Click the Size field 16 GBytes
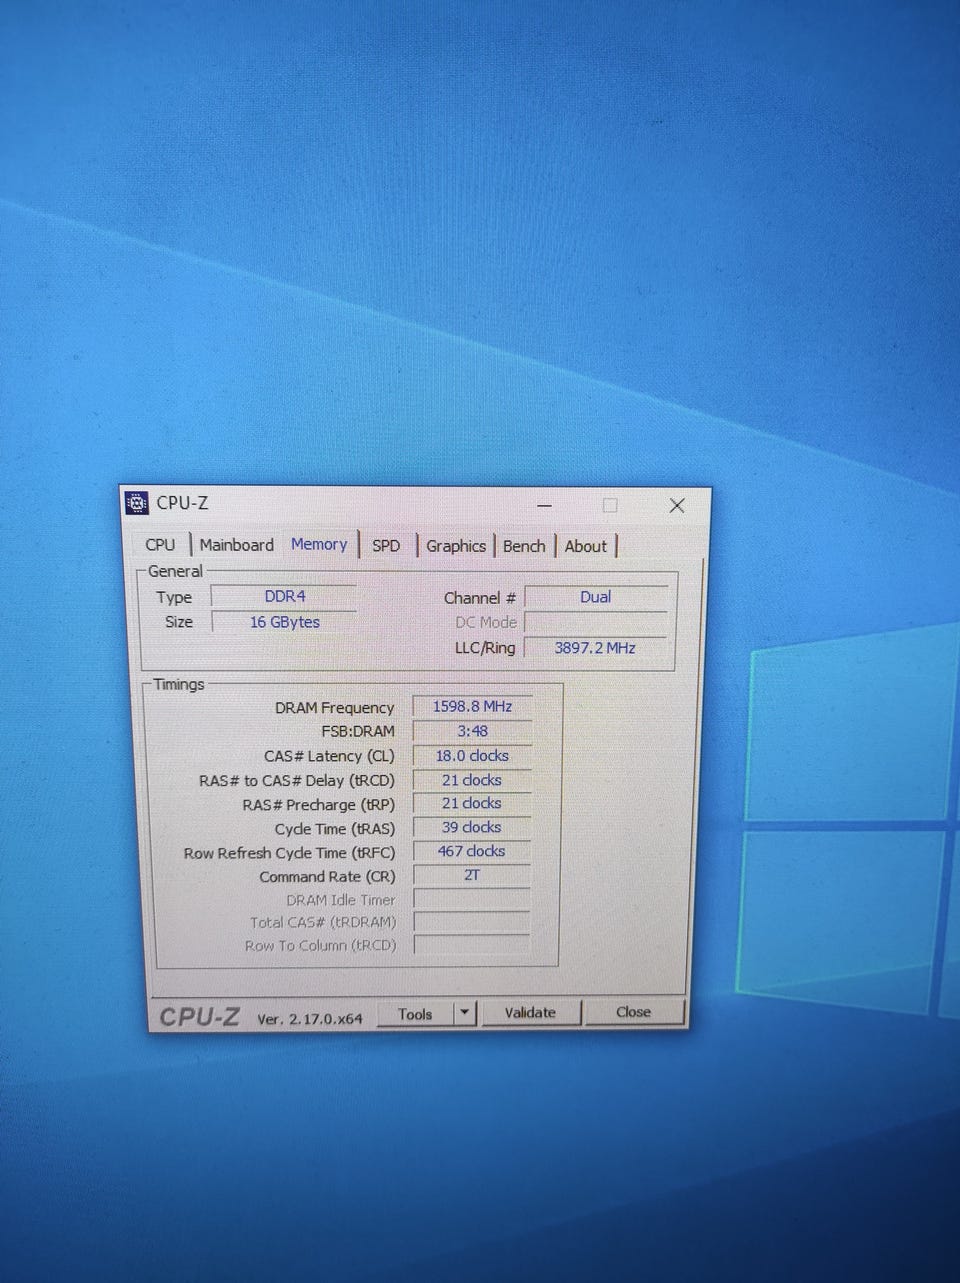This screenshot has width=960, height=1283. pos(284,622)
